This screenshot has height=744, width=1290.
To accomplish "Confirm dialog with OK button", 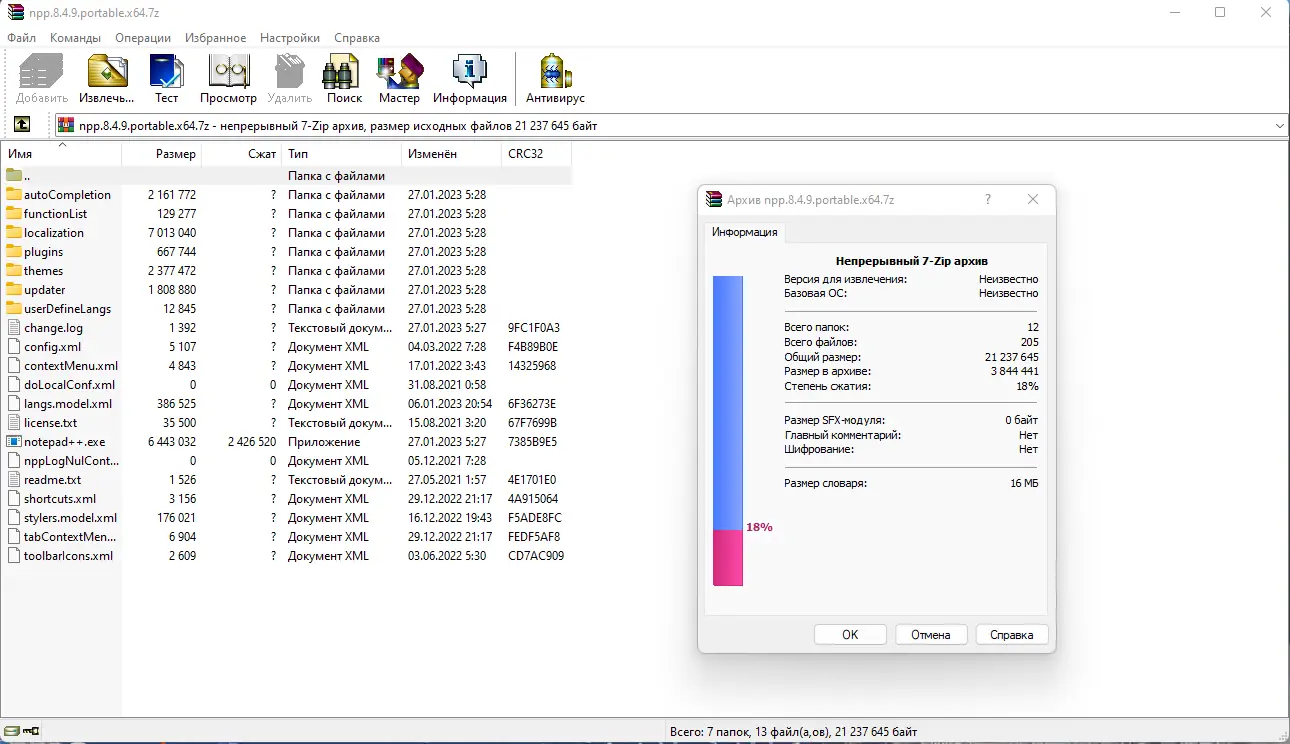I will click(x=850, y=635).
